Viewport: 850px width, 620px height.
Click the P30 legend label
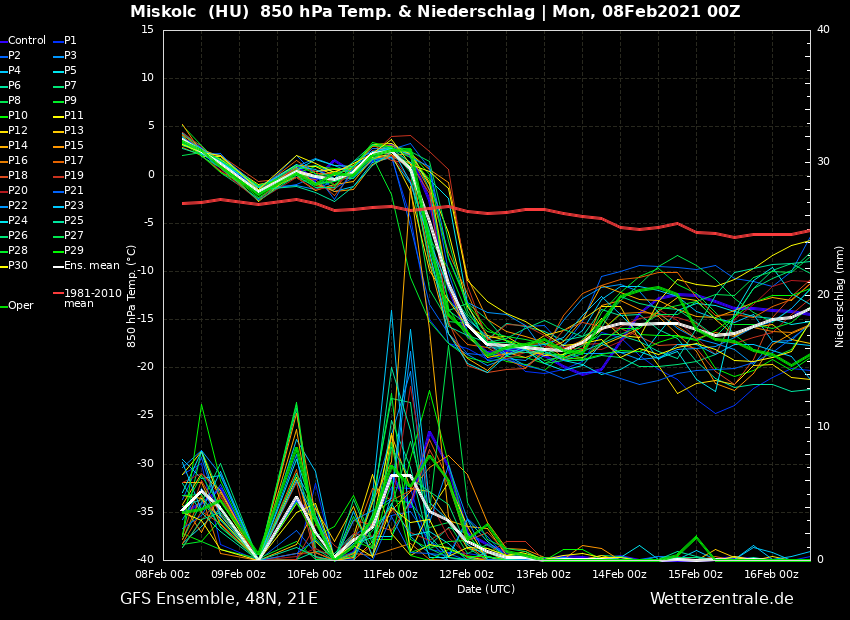(x=18, y=266)
